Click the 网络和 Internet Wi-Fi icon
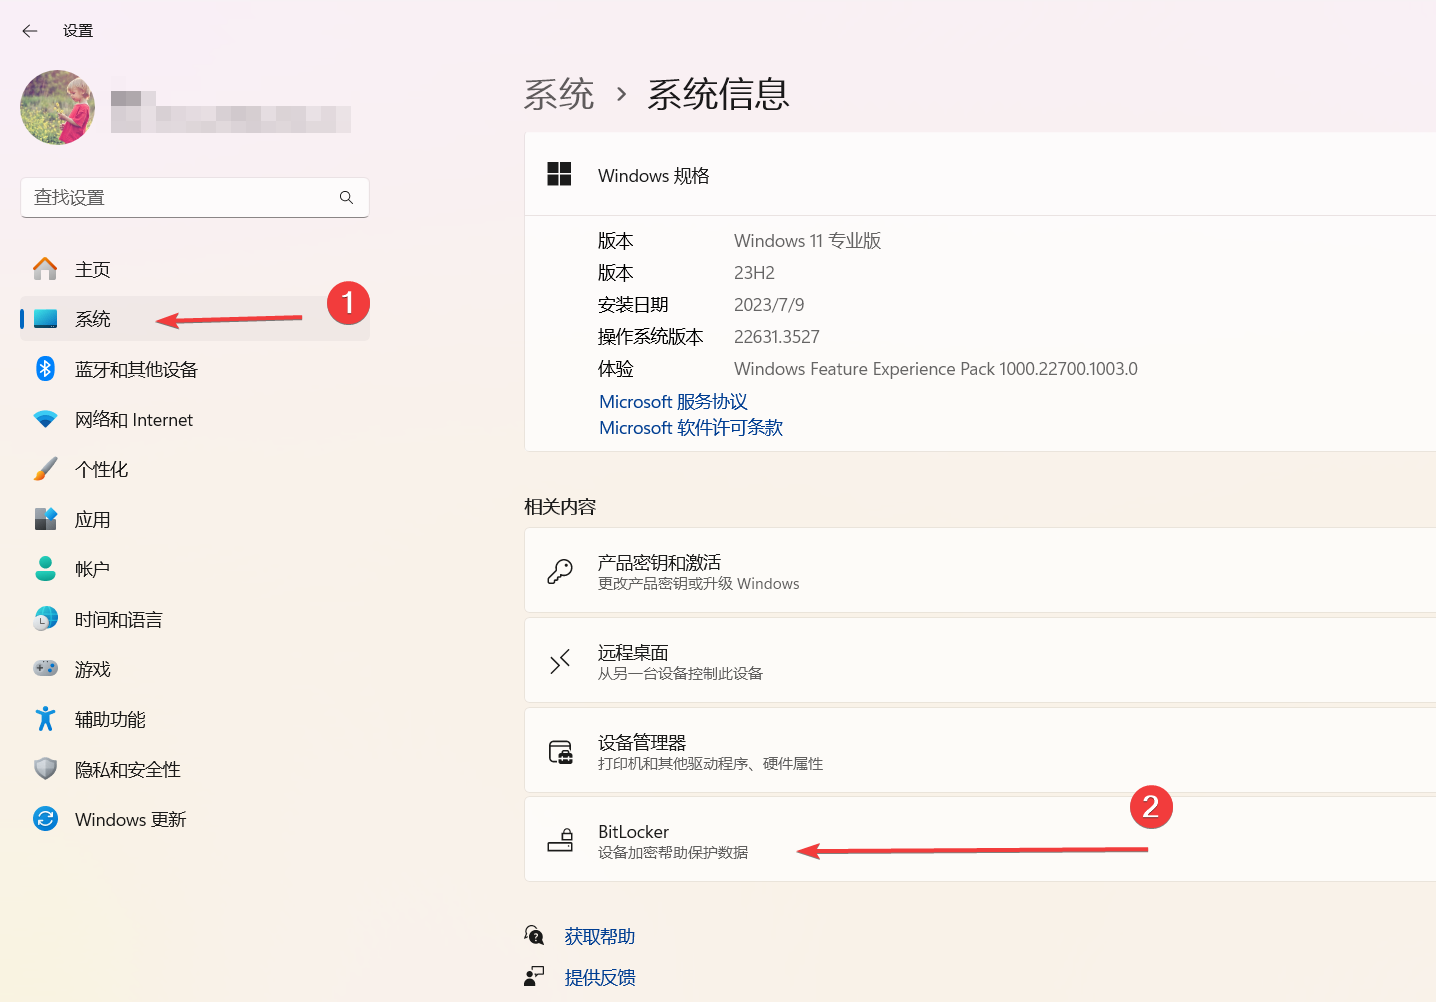Image resolution: width=1436 pixels, height=1002 pixels. 45,419
